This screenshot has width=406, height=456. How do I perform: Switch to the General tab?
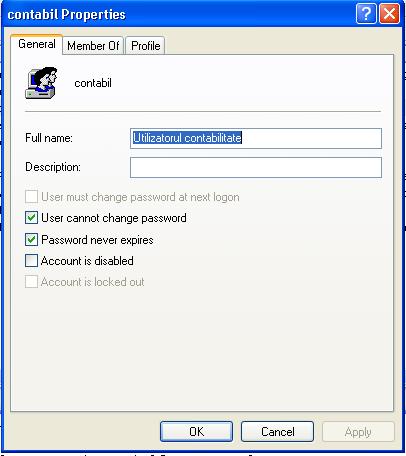tap(37, 44)
